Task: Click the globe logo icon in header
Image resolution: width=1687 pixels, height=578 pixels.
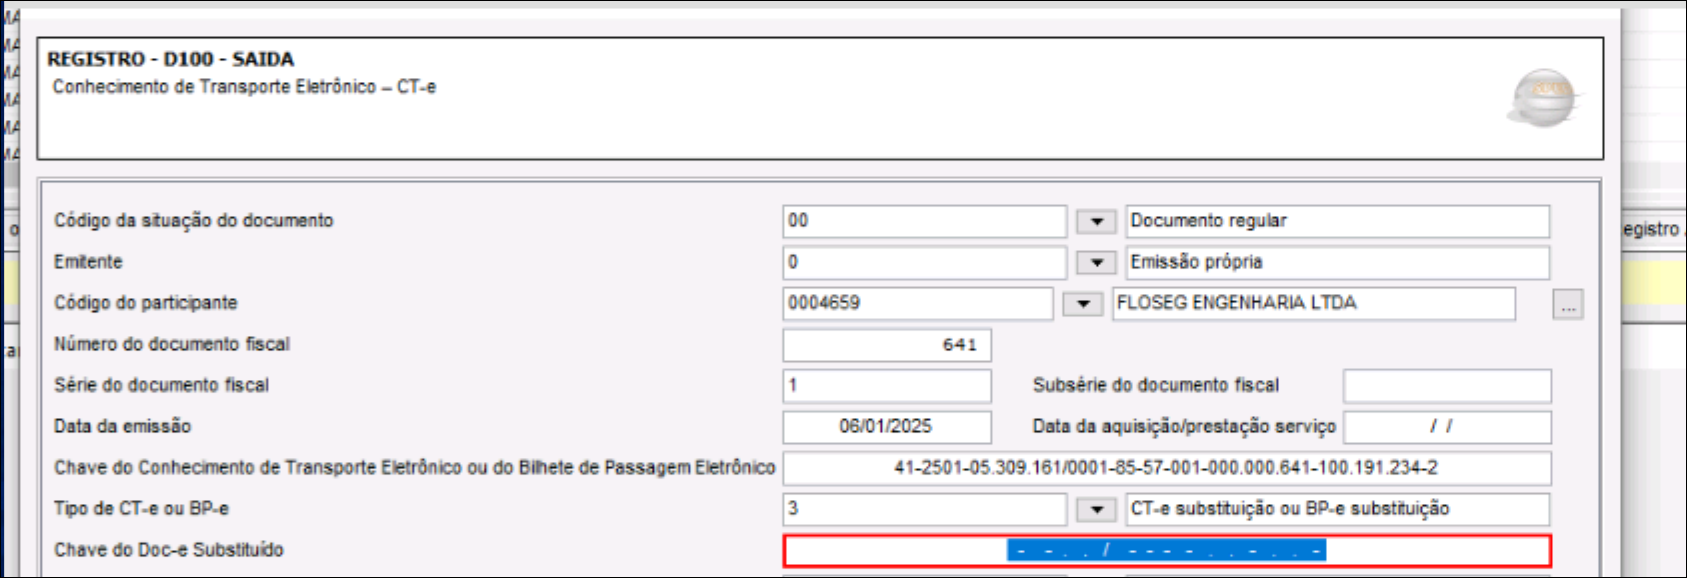Action: click(1544, 98)
